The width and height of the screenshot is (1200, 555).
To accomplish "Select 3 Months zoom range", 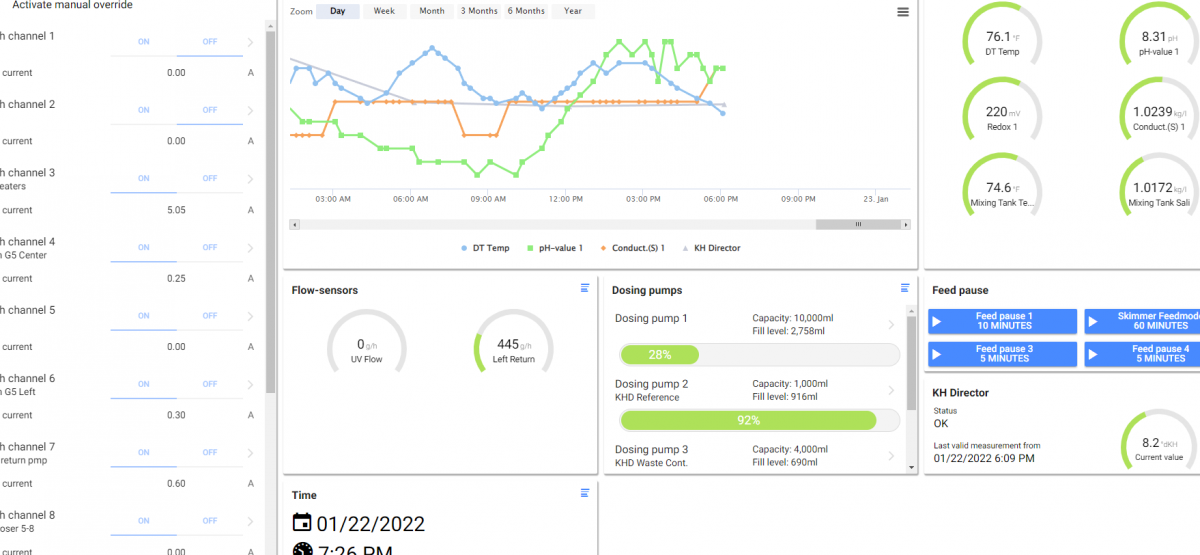I will click(479, 12).
